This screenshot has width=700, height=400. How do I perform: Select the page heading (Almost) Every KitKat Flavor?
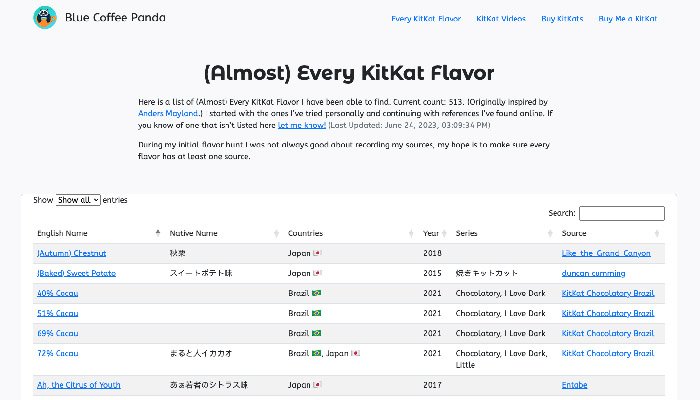click(349, 73)
